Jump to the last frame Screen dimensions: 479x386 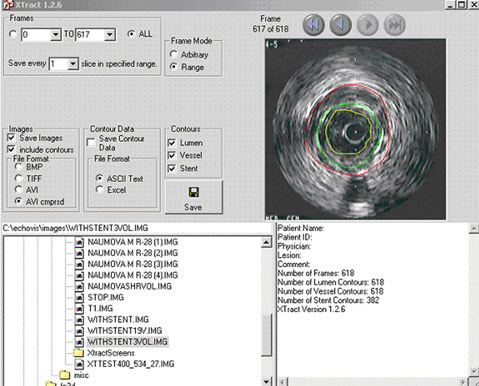point(395,25)
